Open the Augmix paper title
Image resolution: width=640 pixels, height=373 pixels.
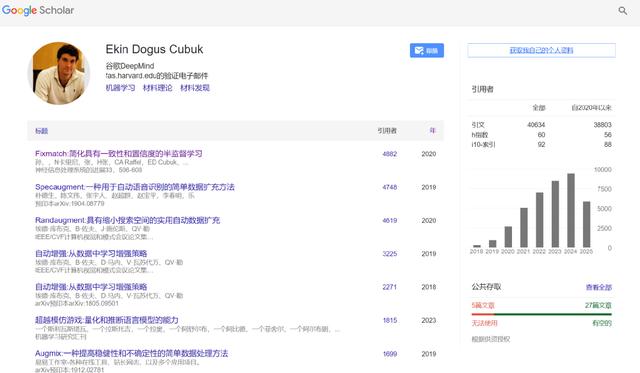coord(131,353)
